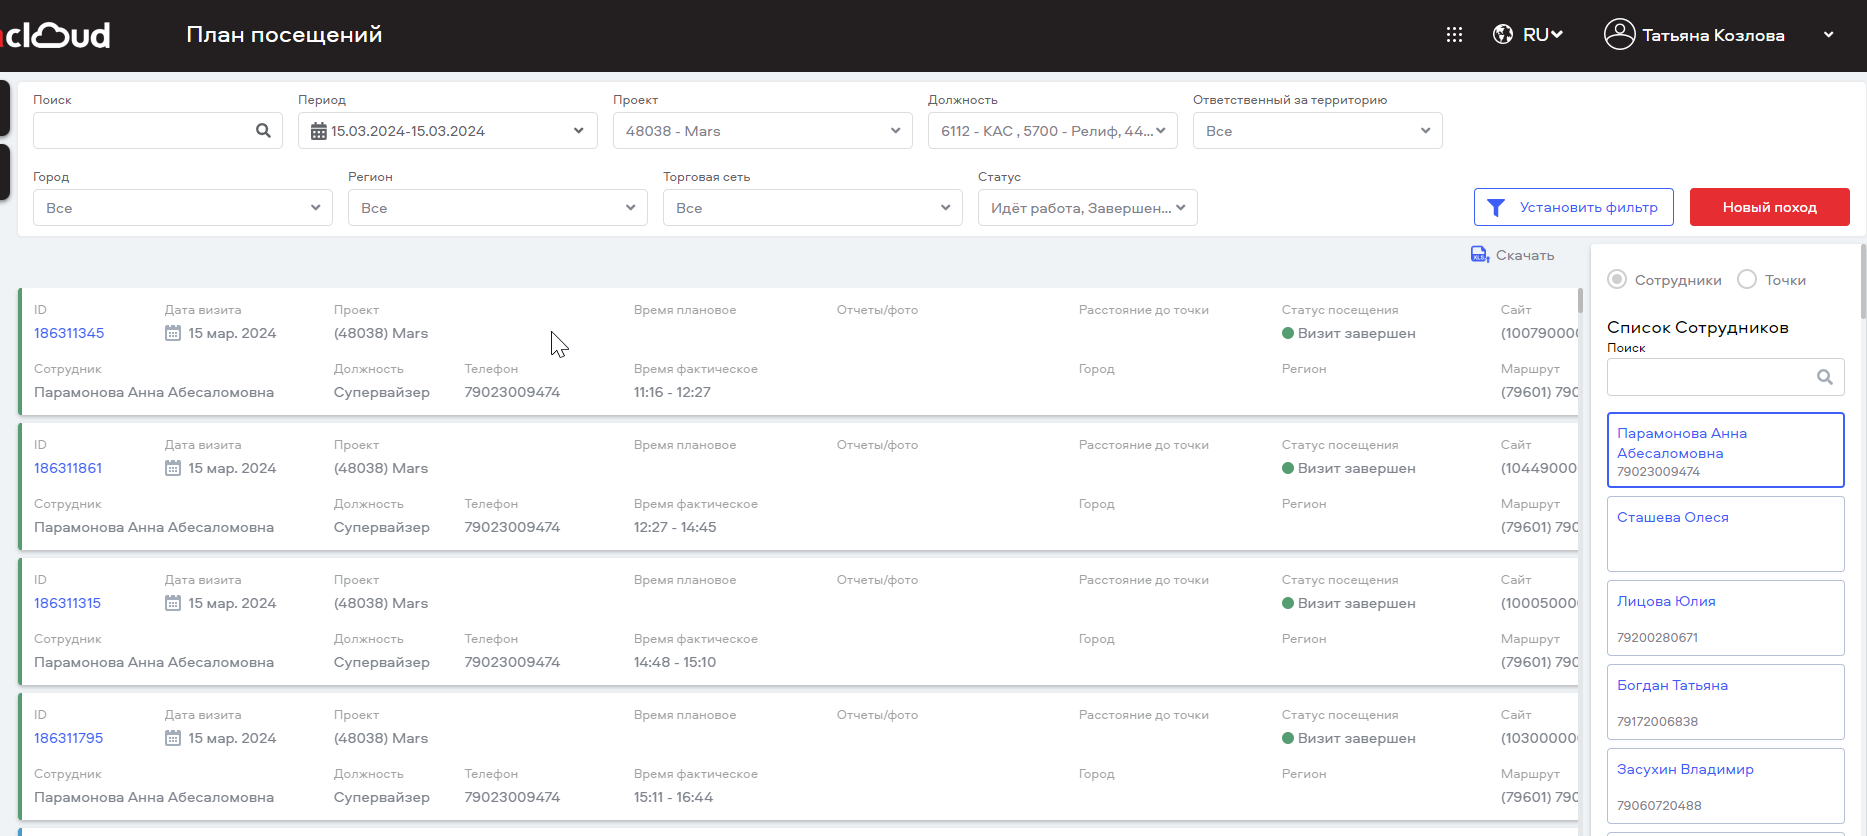
Task: Click actual time 15:11 - 16:44
Action: click(x=673, y=797)
